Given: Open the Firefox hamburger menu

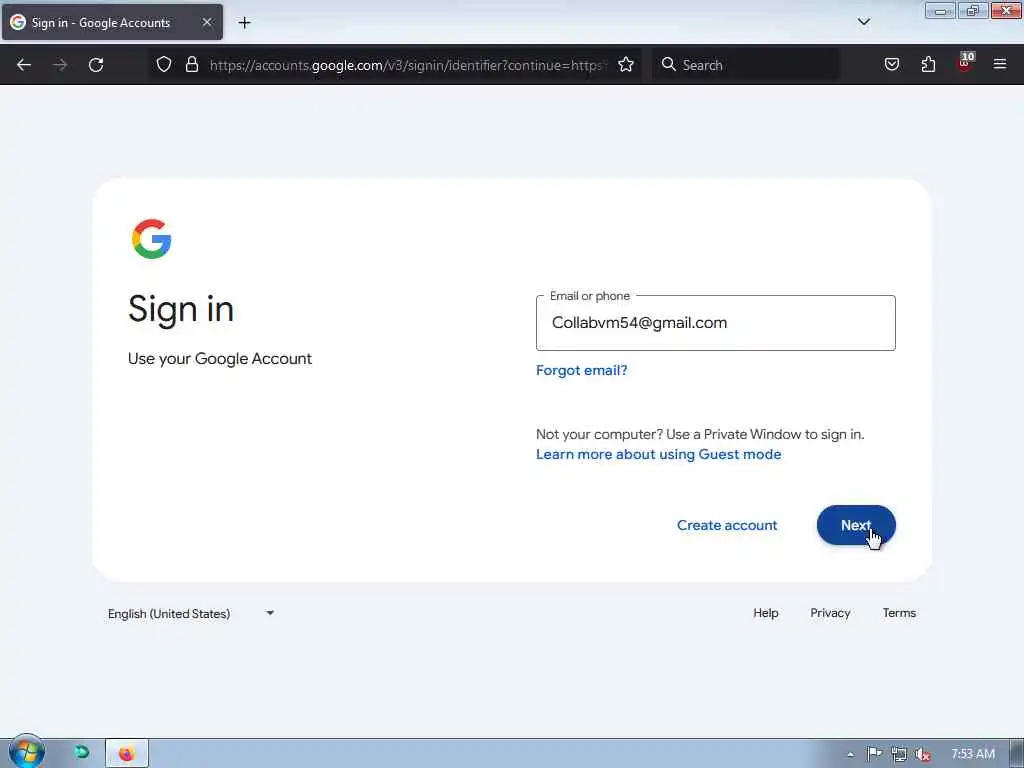Looking at the screenshot, I should pos(1000,64).
